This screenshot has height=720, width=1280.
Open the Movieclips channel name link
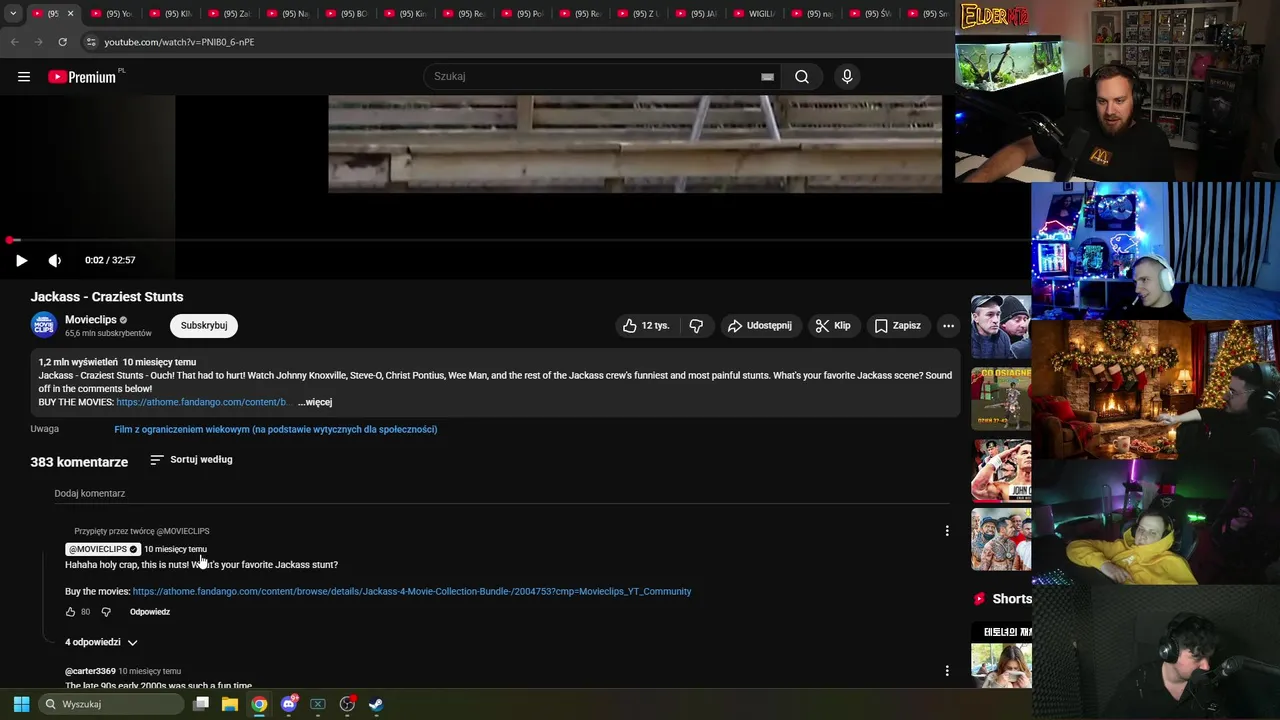(91, 320)
